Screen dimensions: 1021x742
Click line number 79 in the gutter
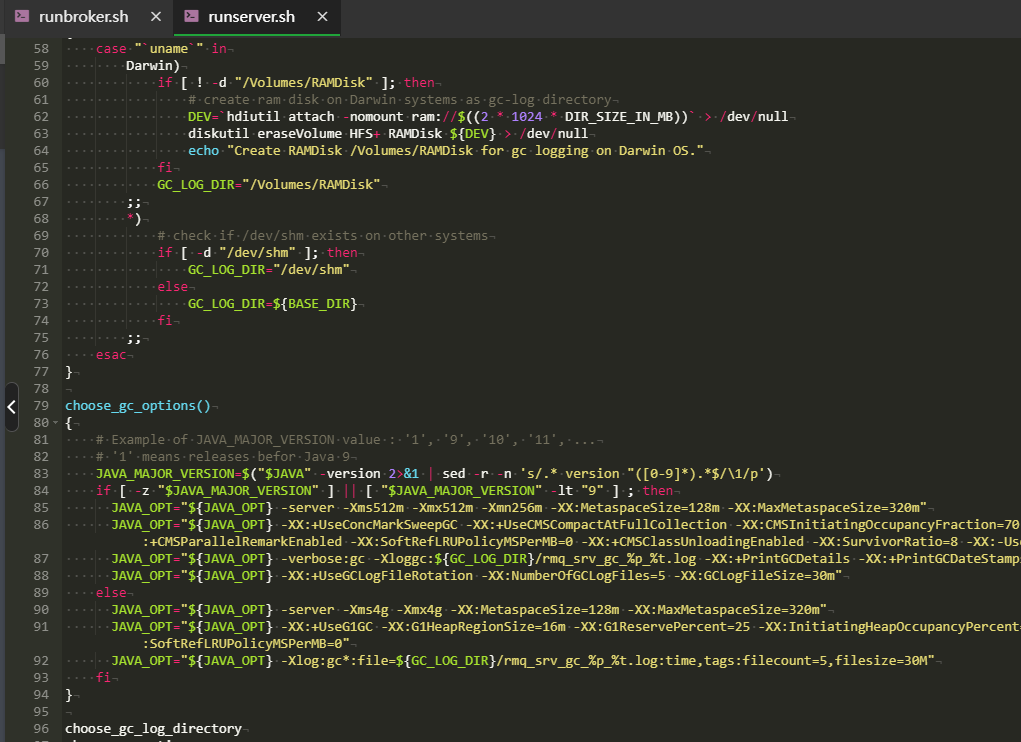coord(41,405)
